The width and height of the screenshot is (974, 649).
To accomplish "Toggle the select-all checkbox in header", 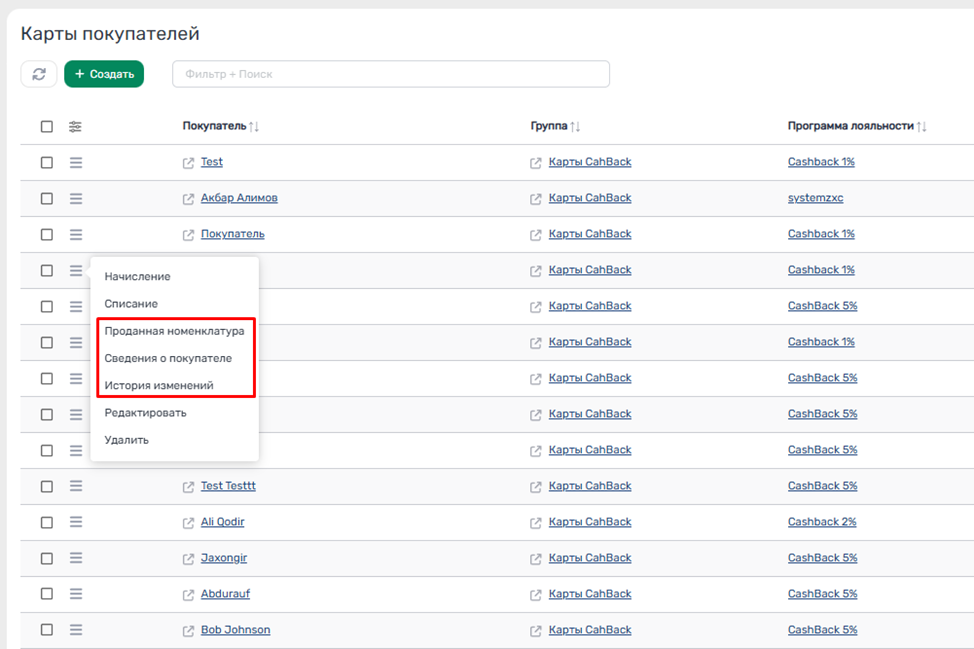I will pyautogui.click(x=47, y=127).
